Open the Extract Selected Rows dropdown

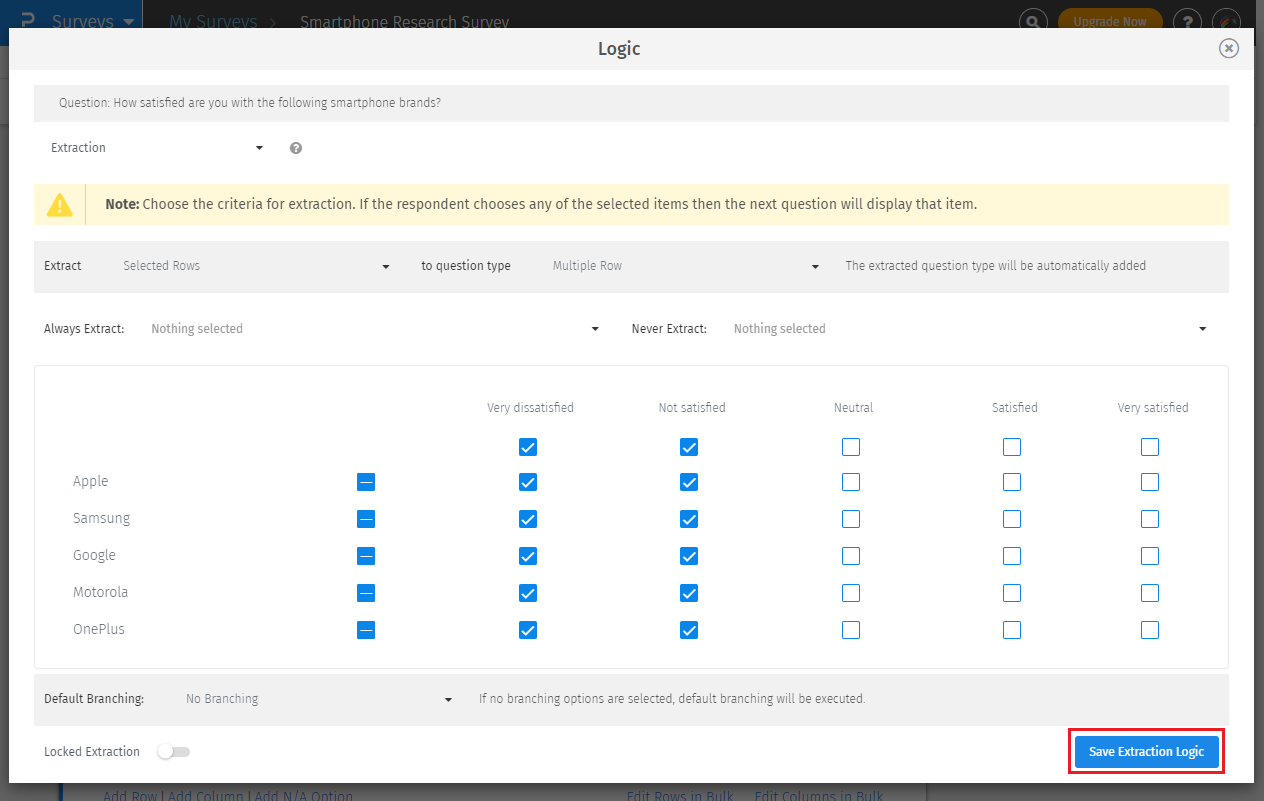255,266
